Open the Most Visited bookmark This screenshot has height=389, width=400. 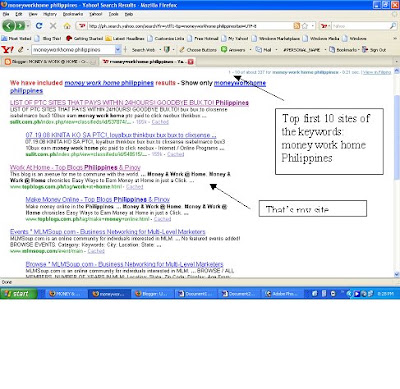[x=17, y=39]
